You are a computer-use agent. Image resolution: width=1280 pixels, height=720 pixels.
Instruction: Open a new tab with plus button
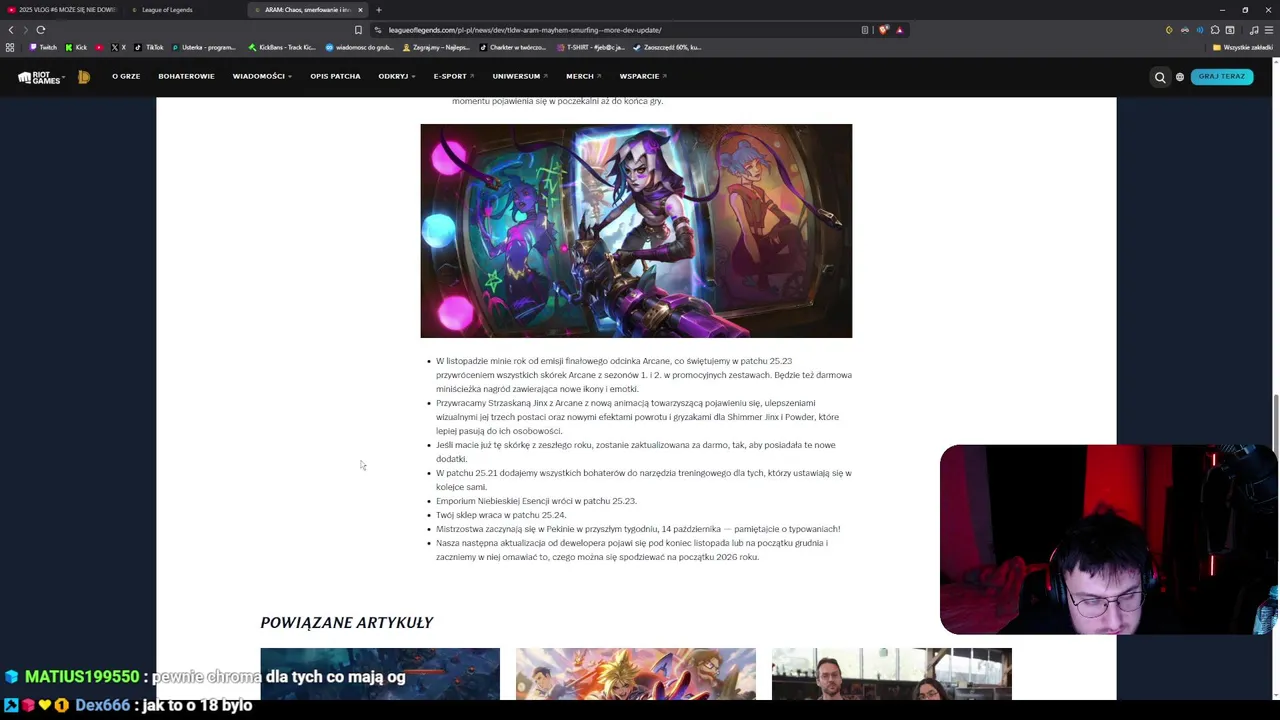pos(378,10)
